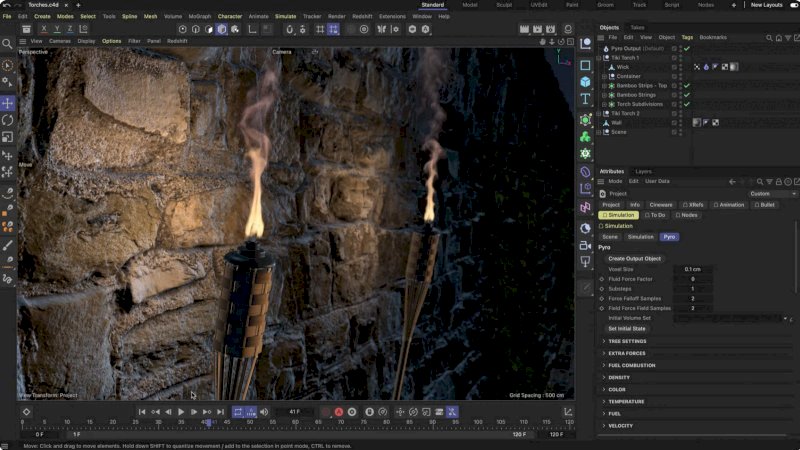
Task: Click the search magnifier icon at top left
Action: click(x=7, y=44)
